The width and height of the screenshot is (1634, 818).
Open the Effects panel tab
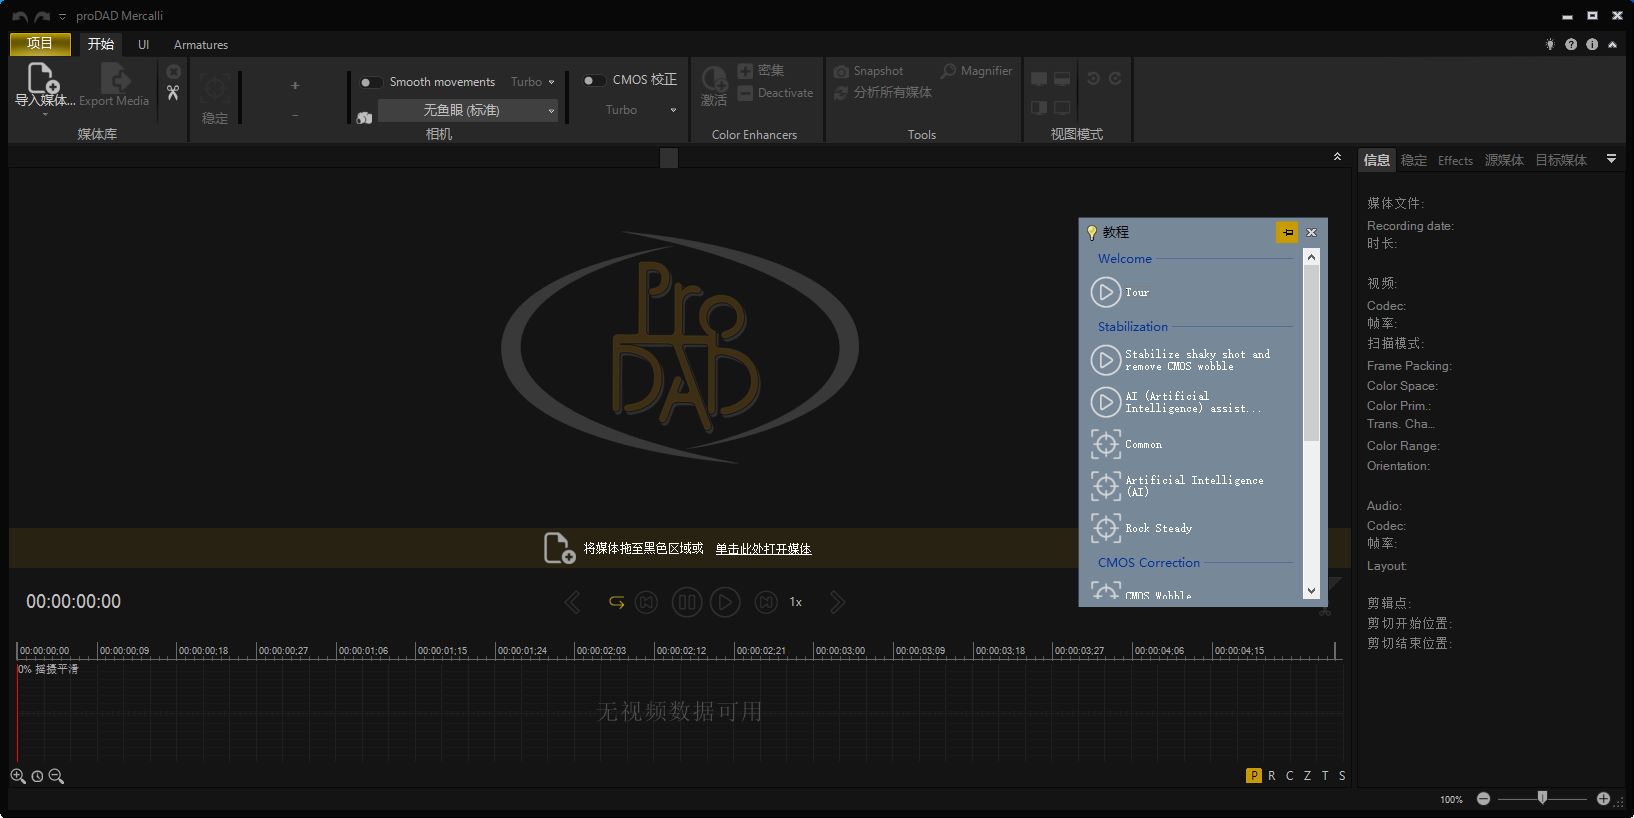1455,160
